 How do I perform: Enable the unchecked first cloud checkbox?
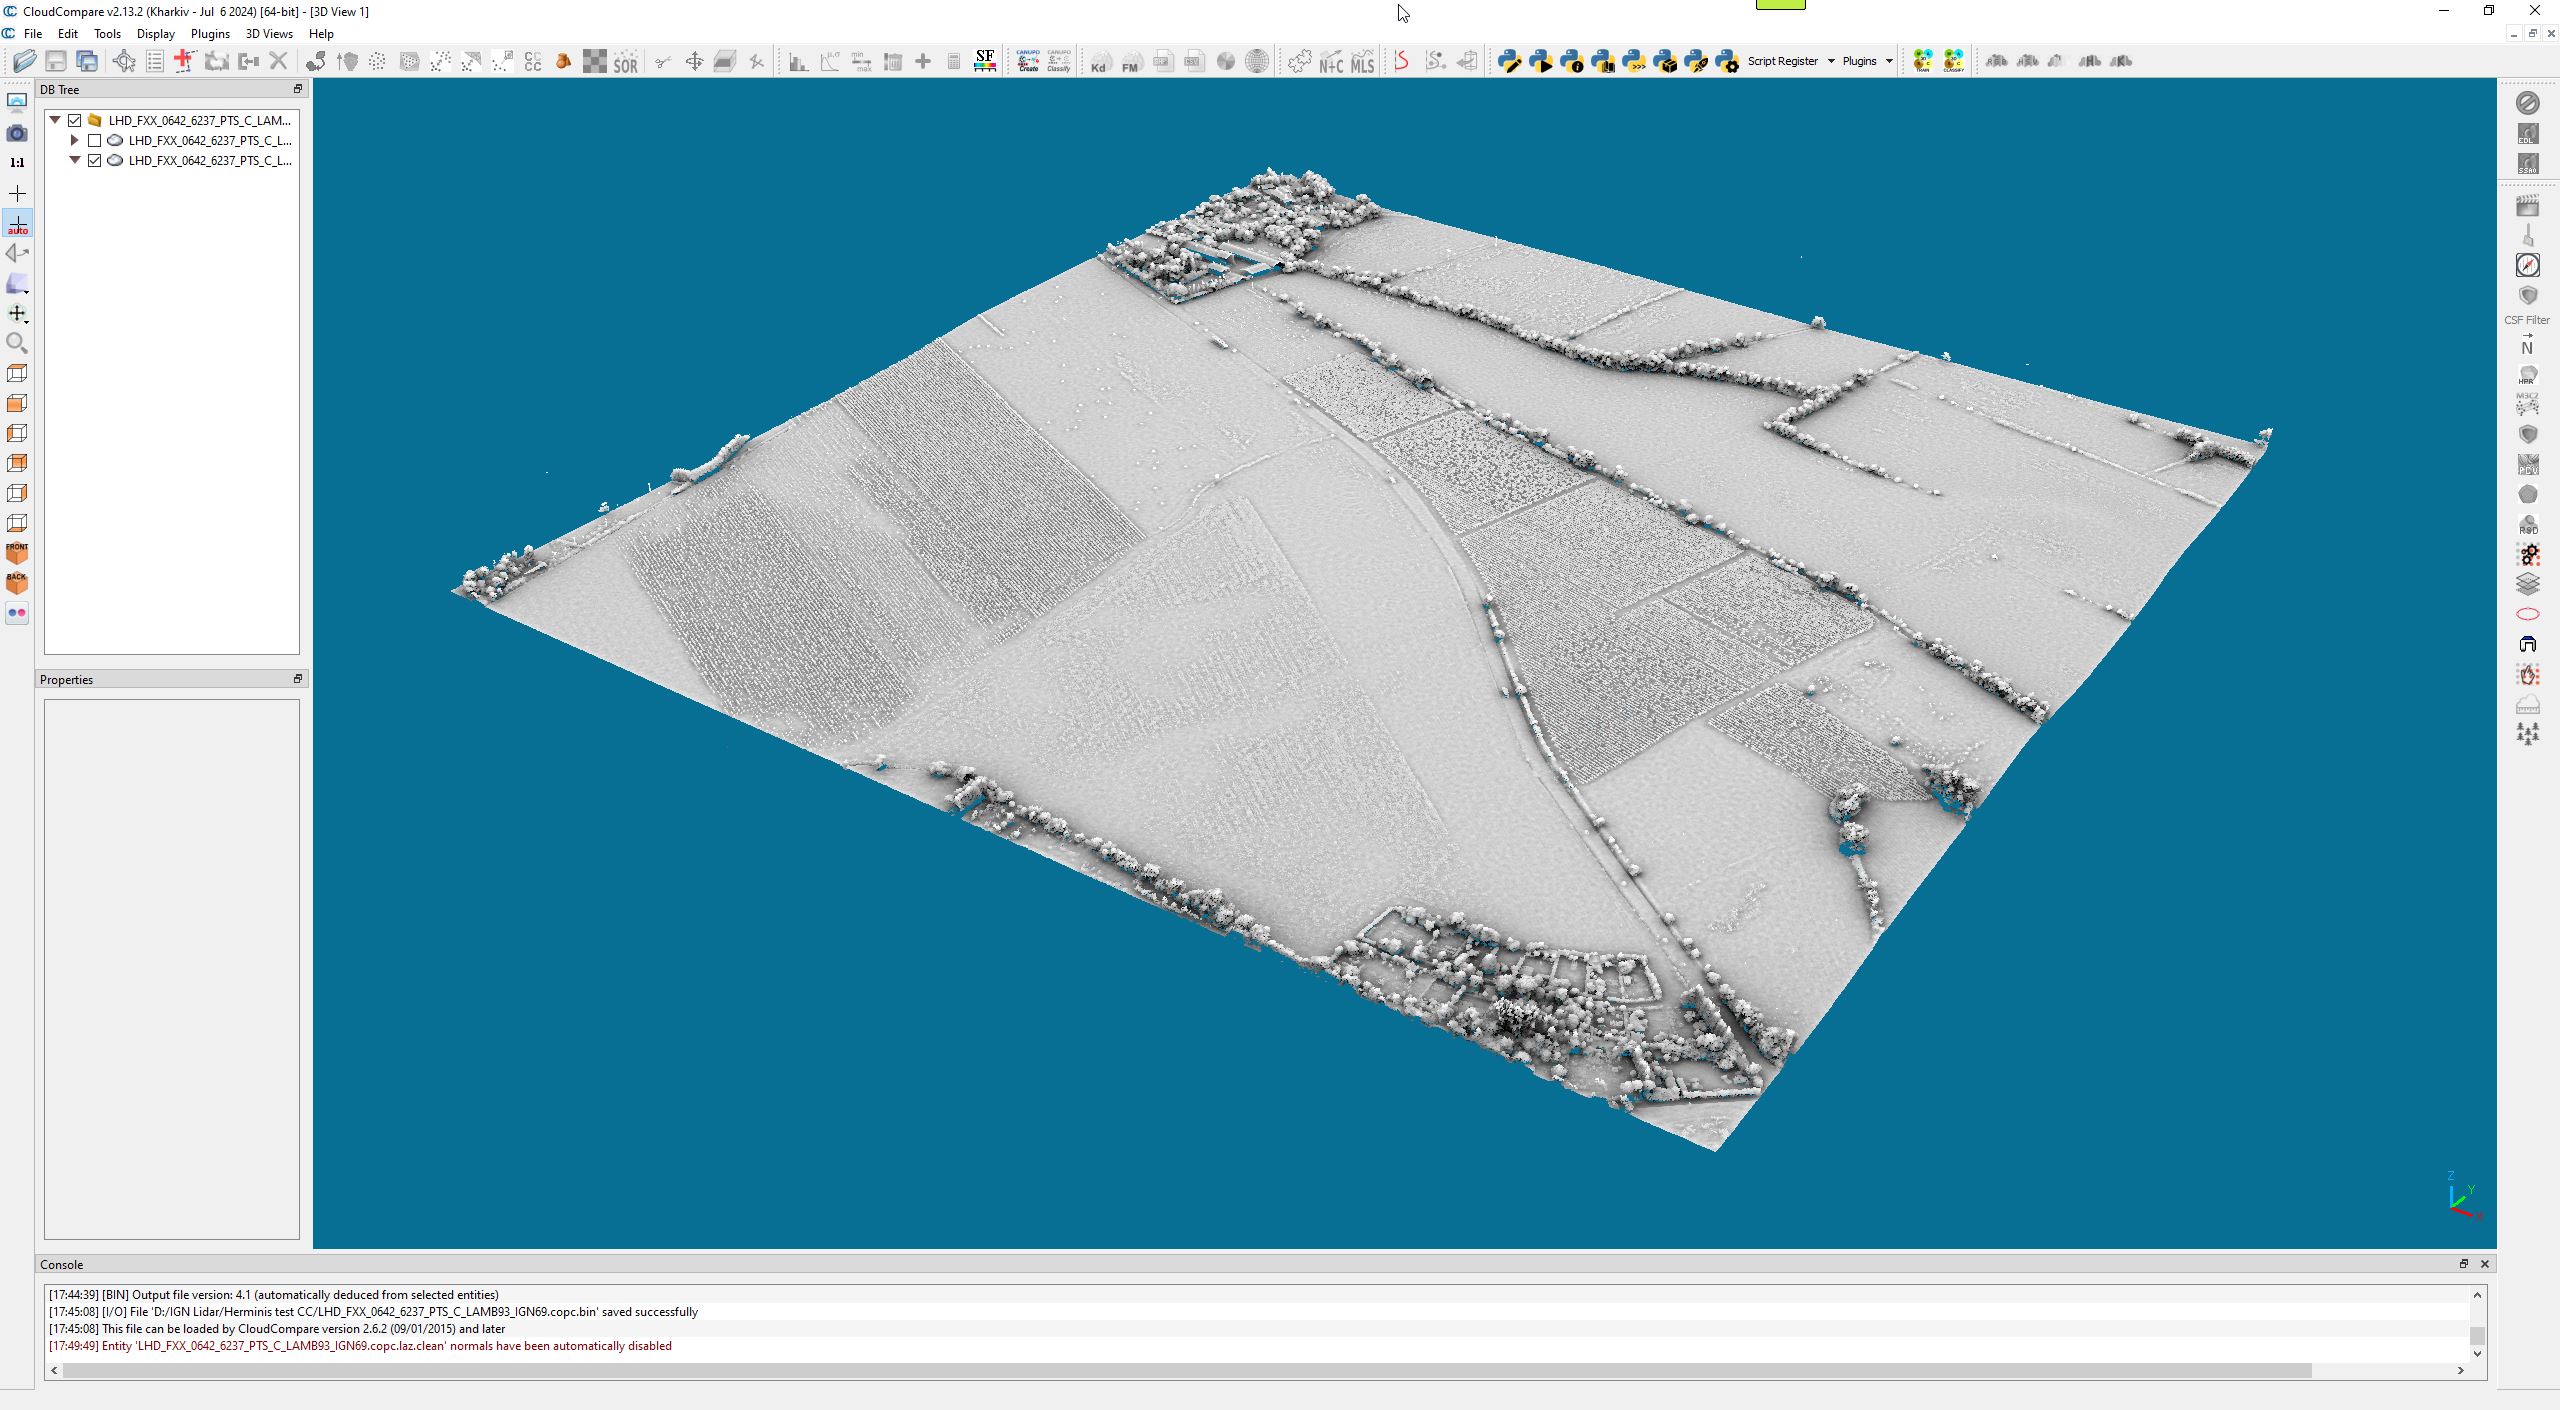pyautogui.click(x=95, y=140)
